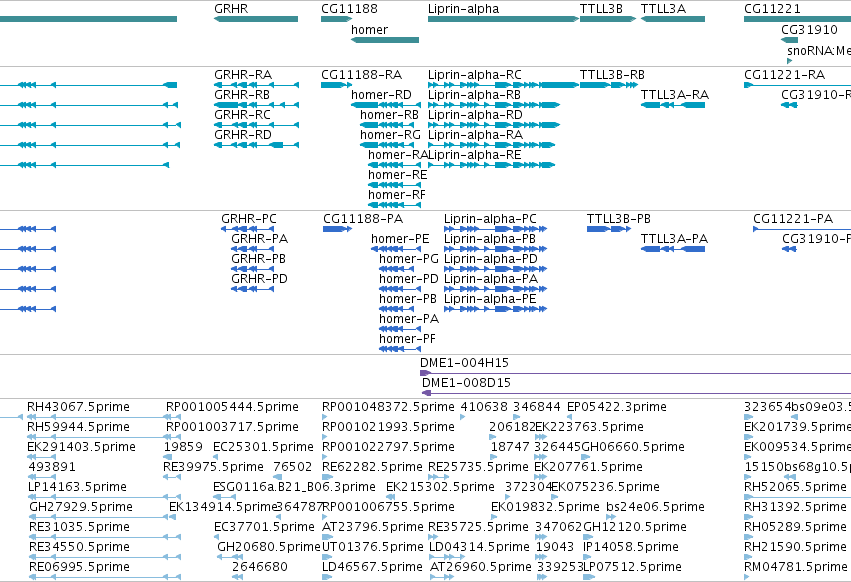Select the CG31910 gene label
This screenshot has height=582, width=851.
pyautogui.click(x=809, y=29)
